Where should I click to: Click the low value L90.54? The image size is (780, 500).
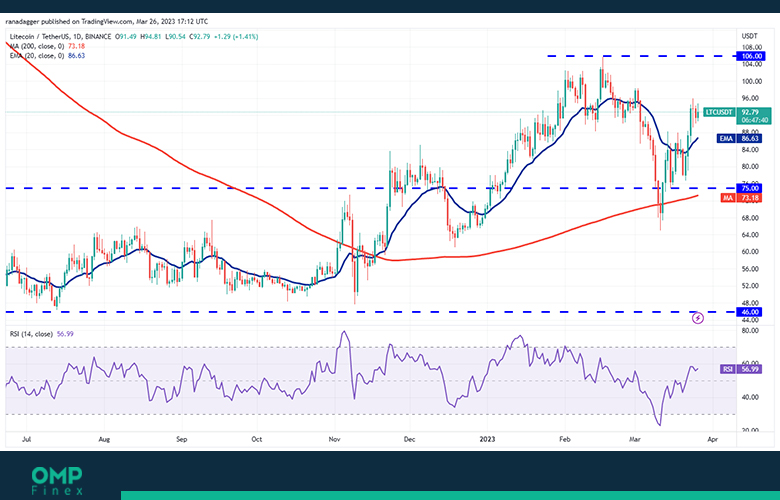tap(175, 37)
